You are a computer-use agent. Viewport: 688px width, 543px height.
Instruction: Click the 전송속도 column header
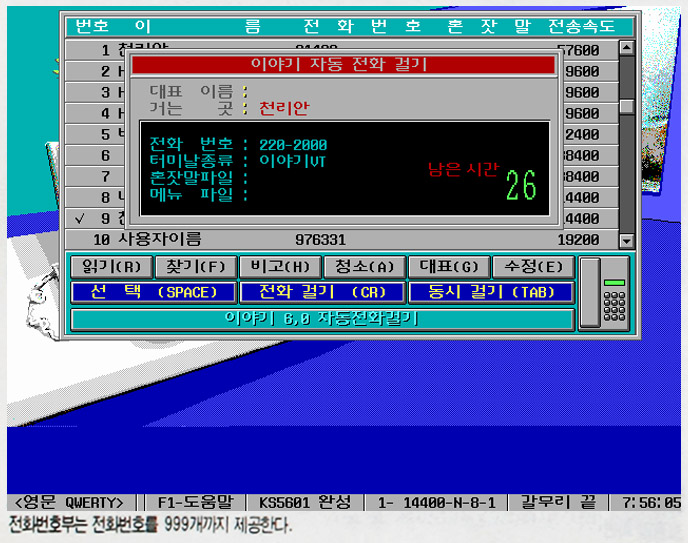coord(581,26)
